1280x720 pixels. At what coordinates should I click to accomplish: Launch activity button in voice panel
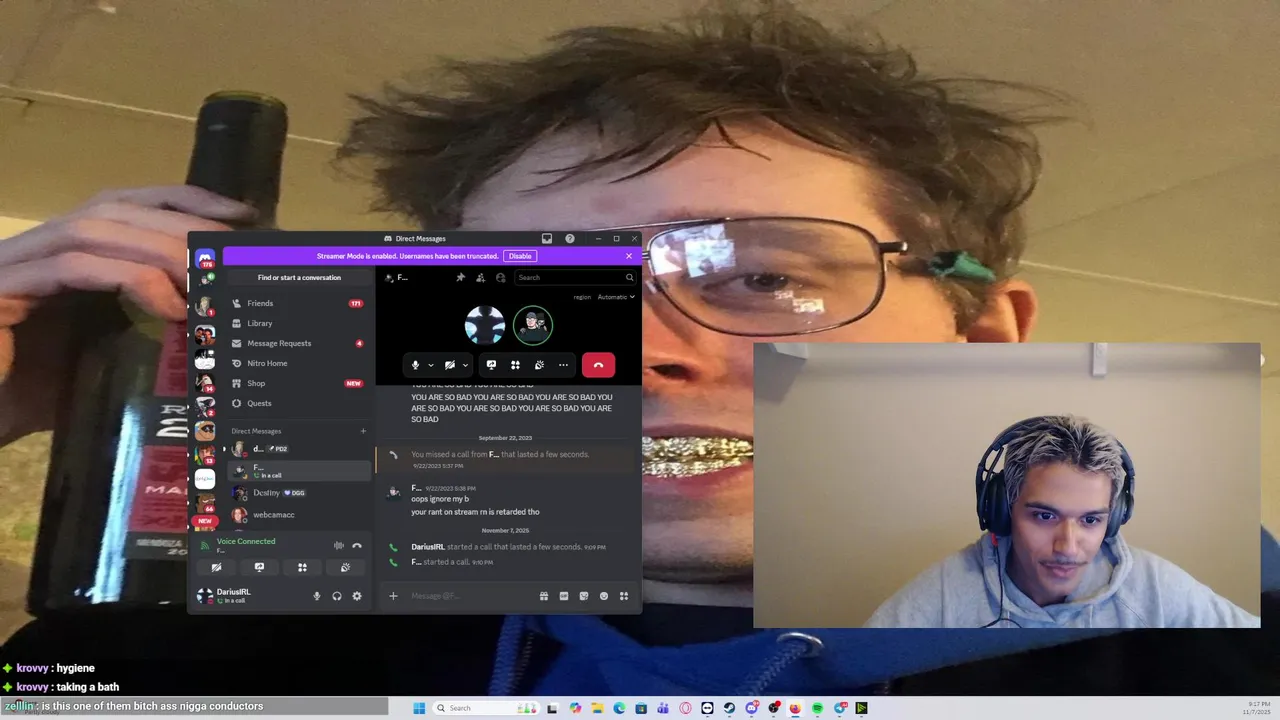[x=302, y=567]
